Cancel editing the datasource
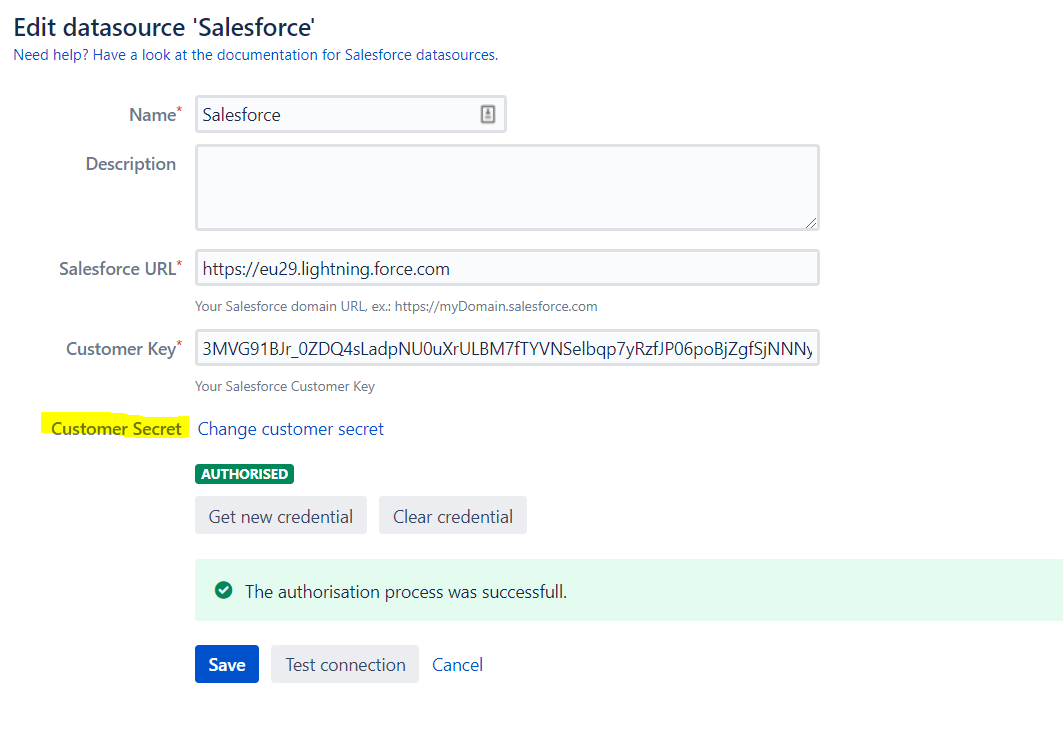1063x740 pixels. pyautogui.click(x=457, y=665)
